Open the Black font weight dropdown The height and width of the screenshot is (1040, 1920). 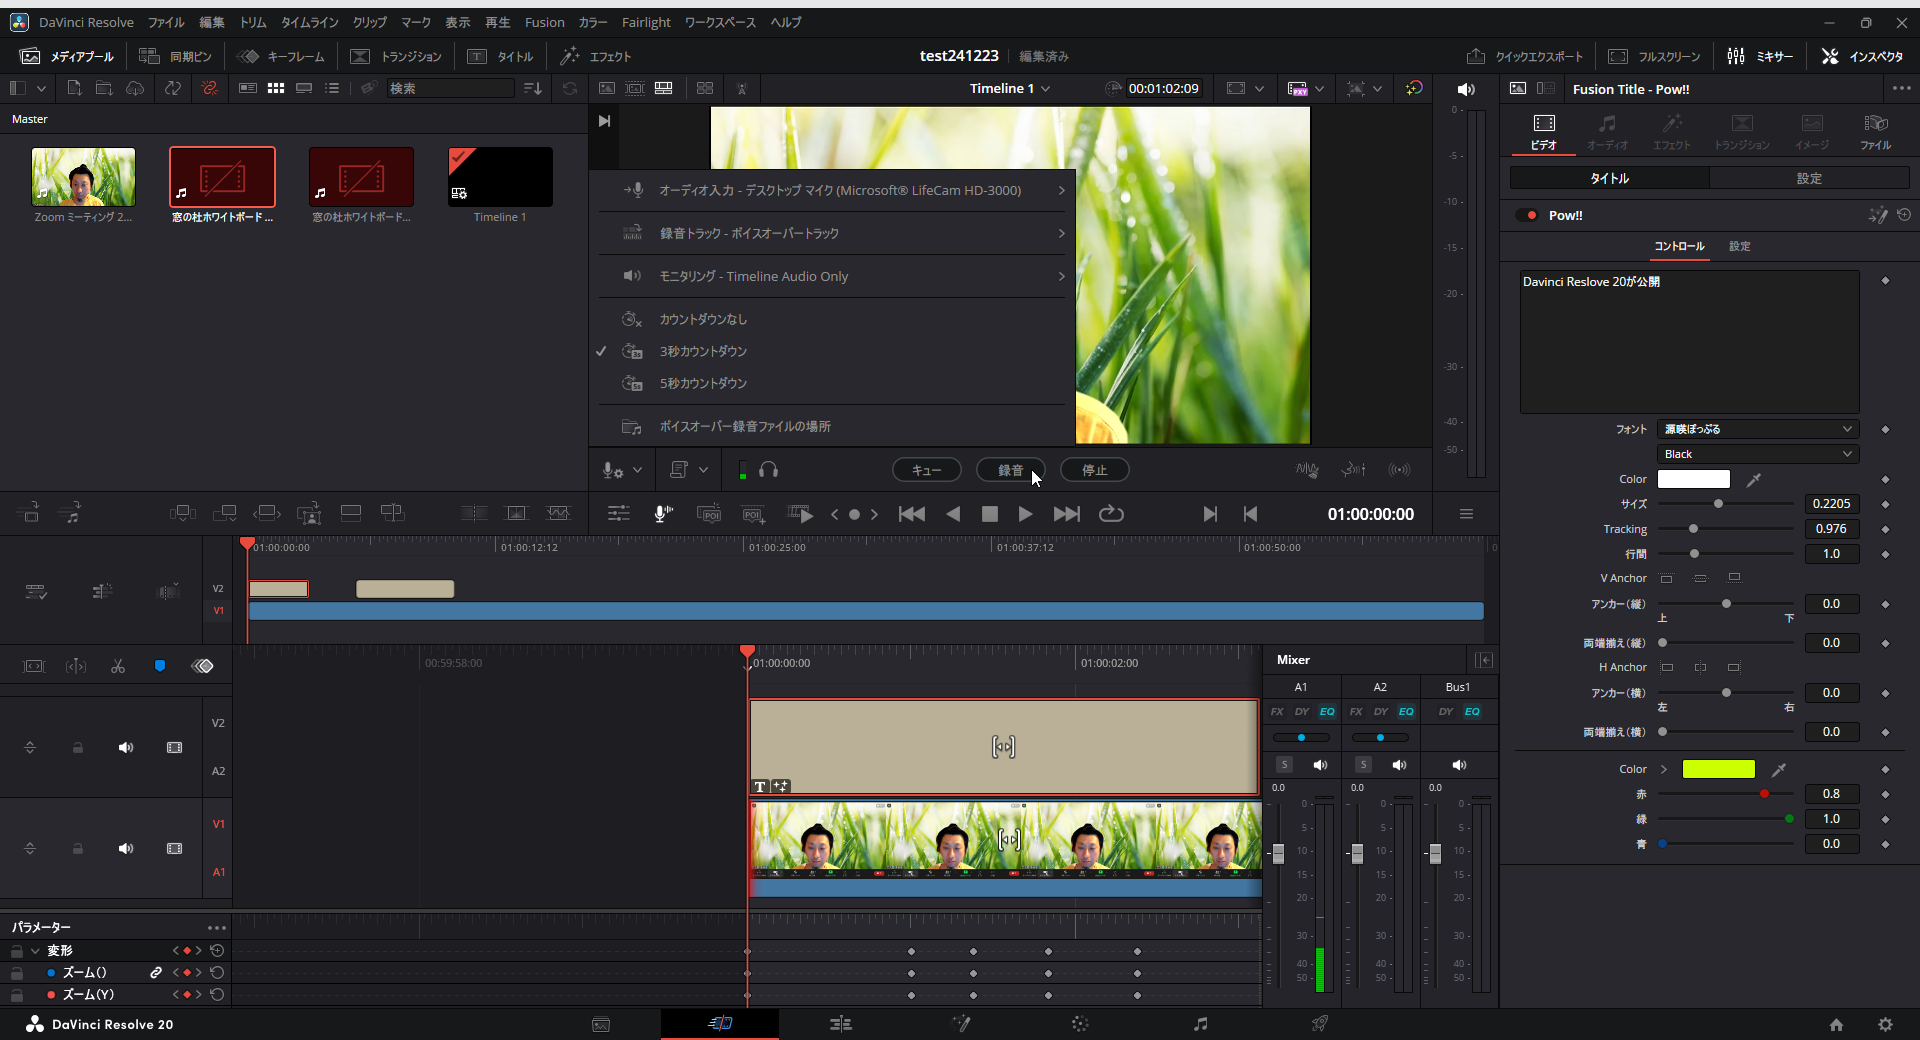click(1757, 454)
